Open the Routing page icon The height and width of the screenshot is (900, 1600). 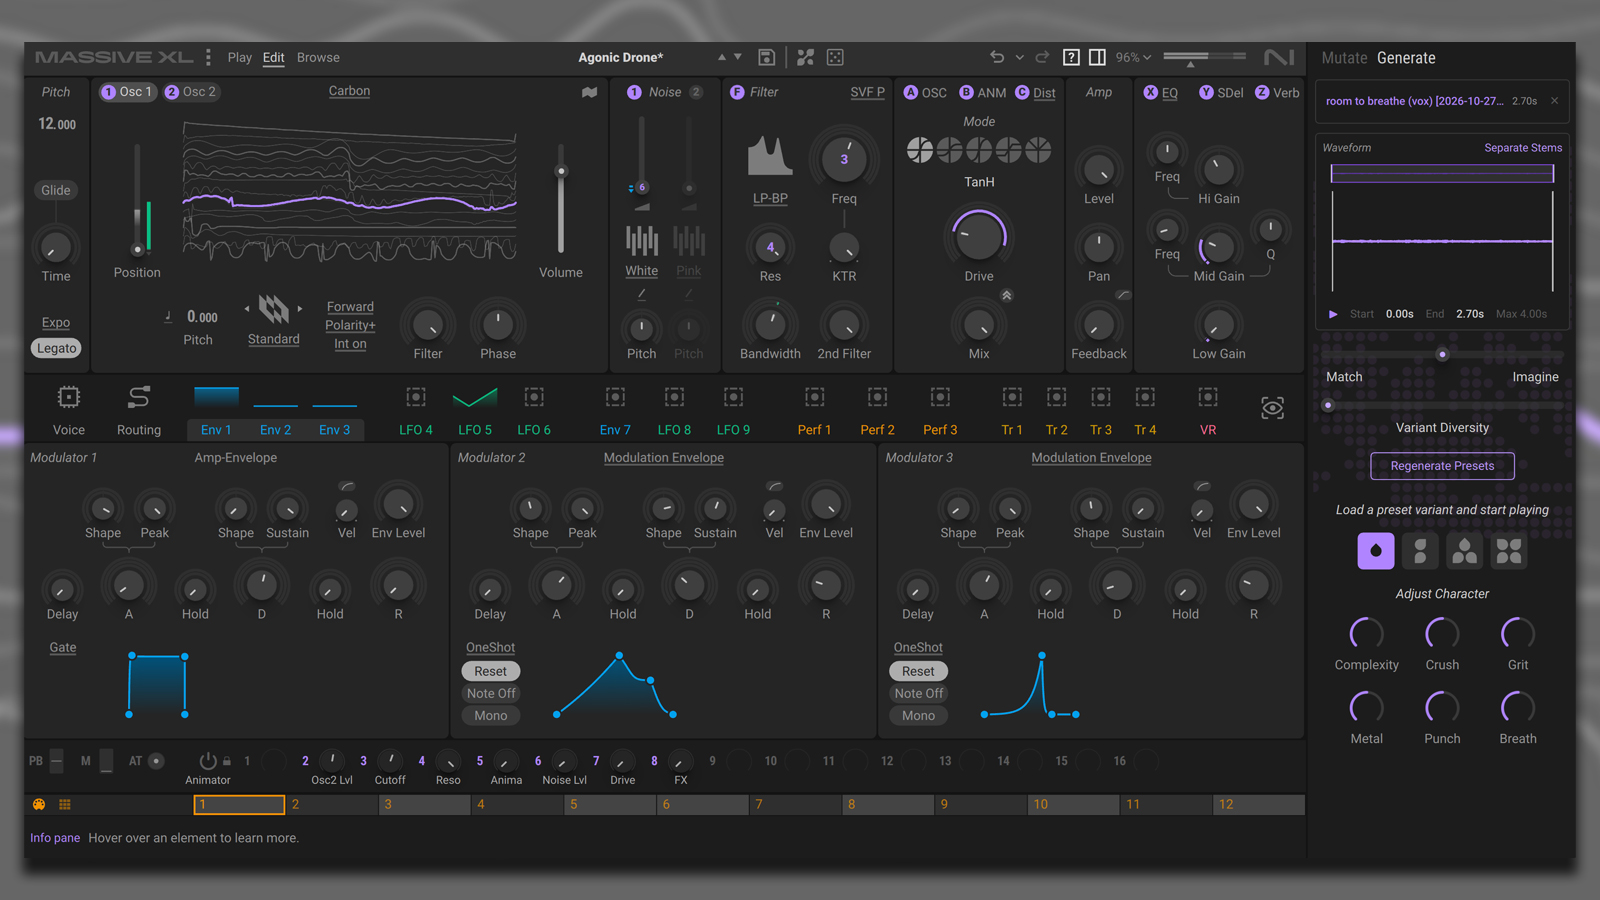(139, 398)
